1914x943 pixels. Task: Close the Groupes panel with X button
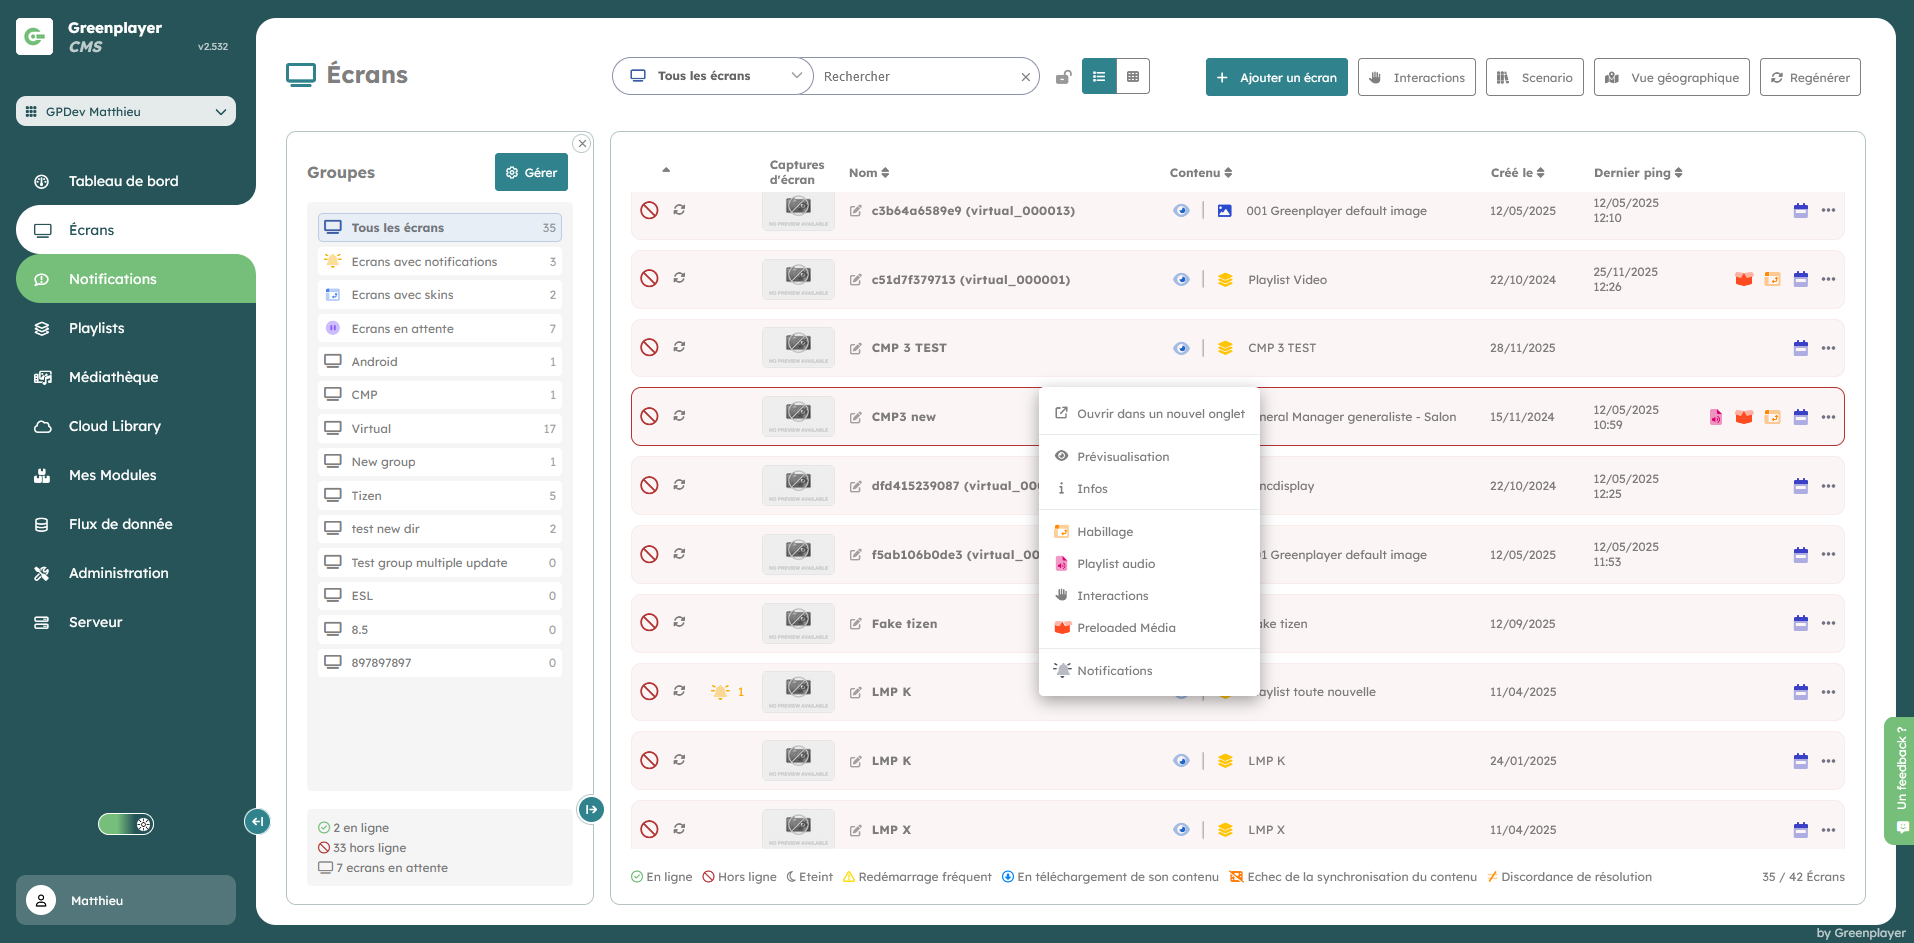(x=582, y=144)
